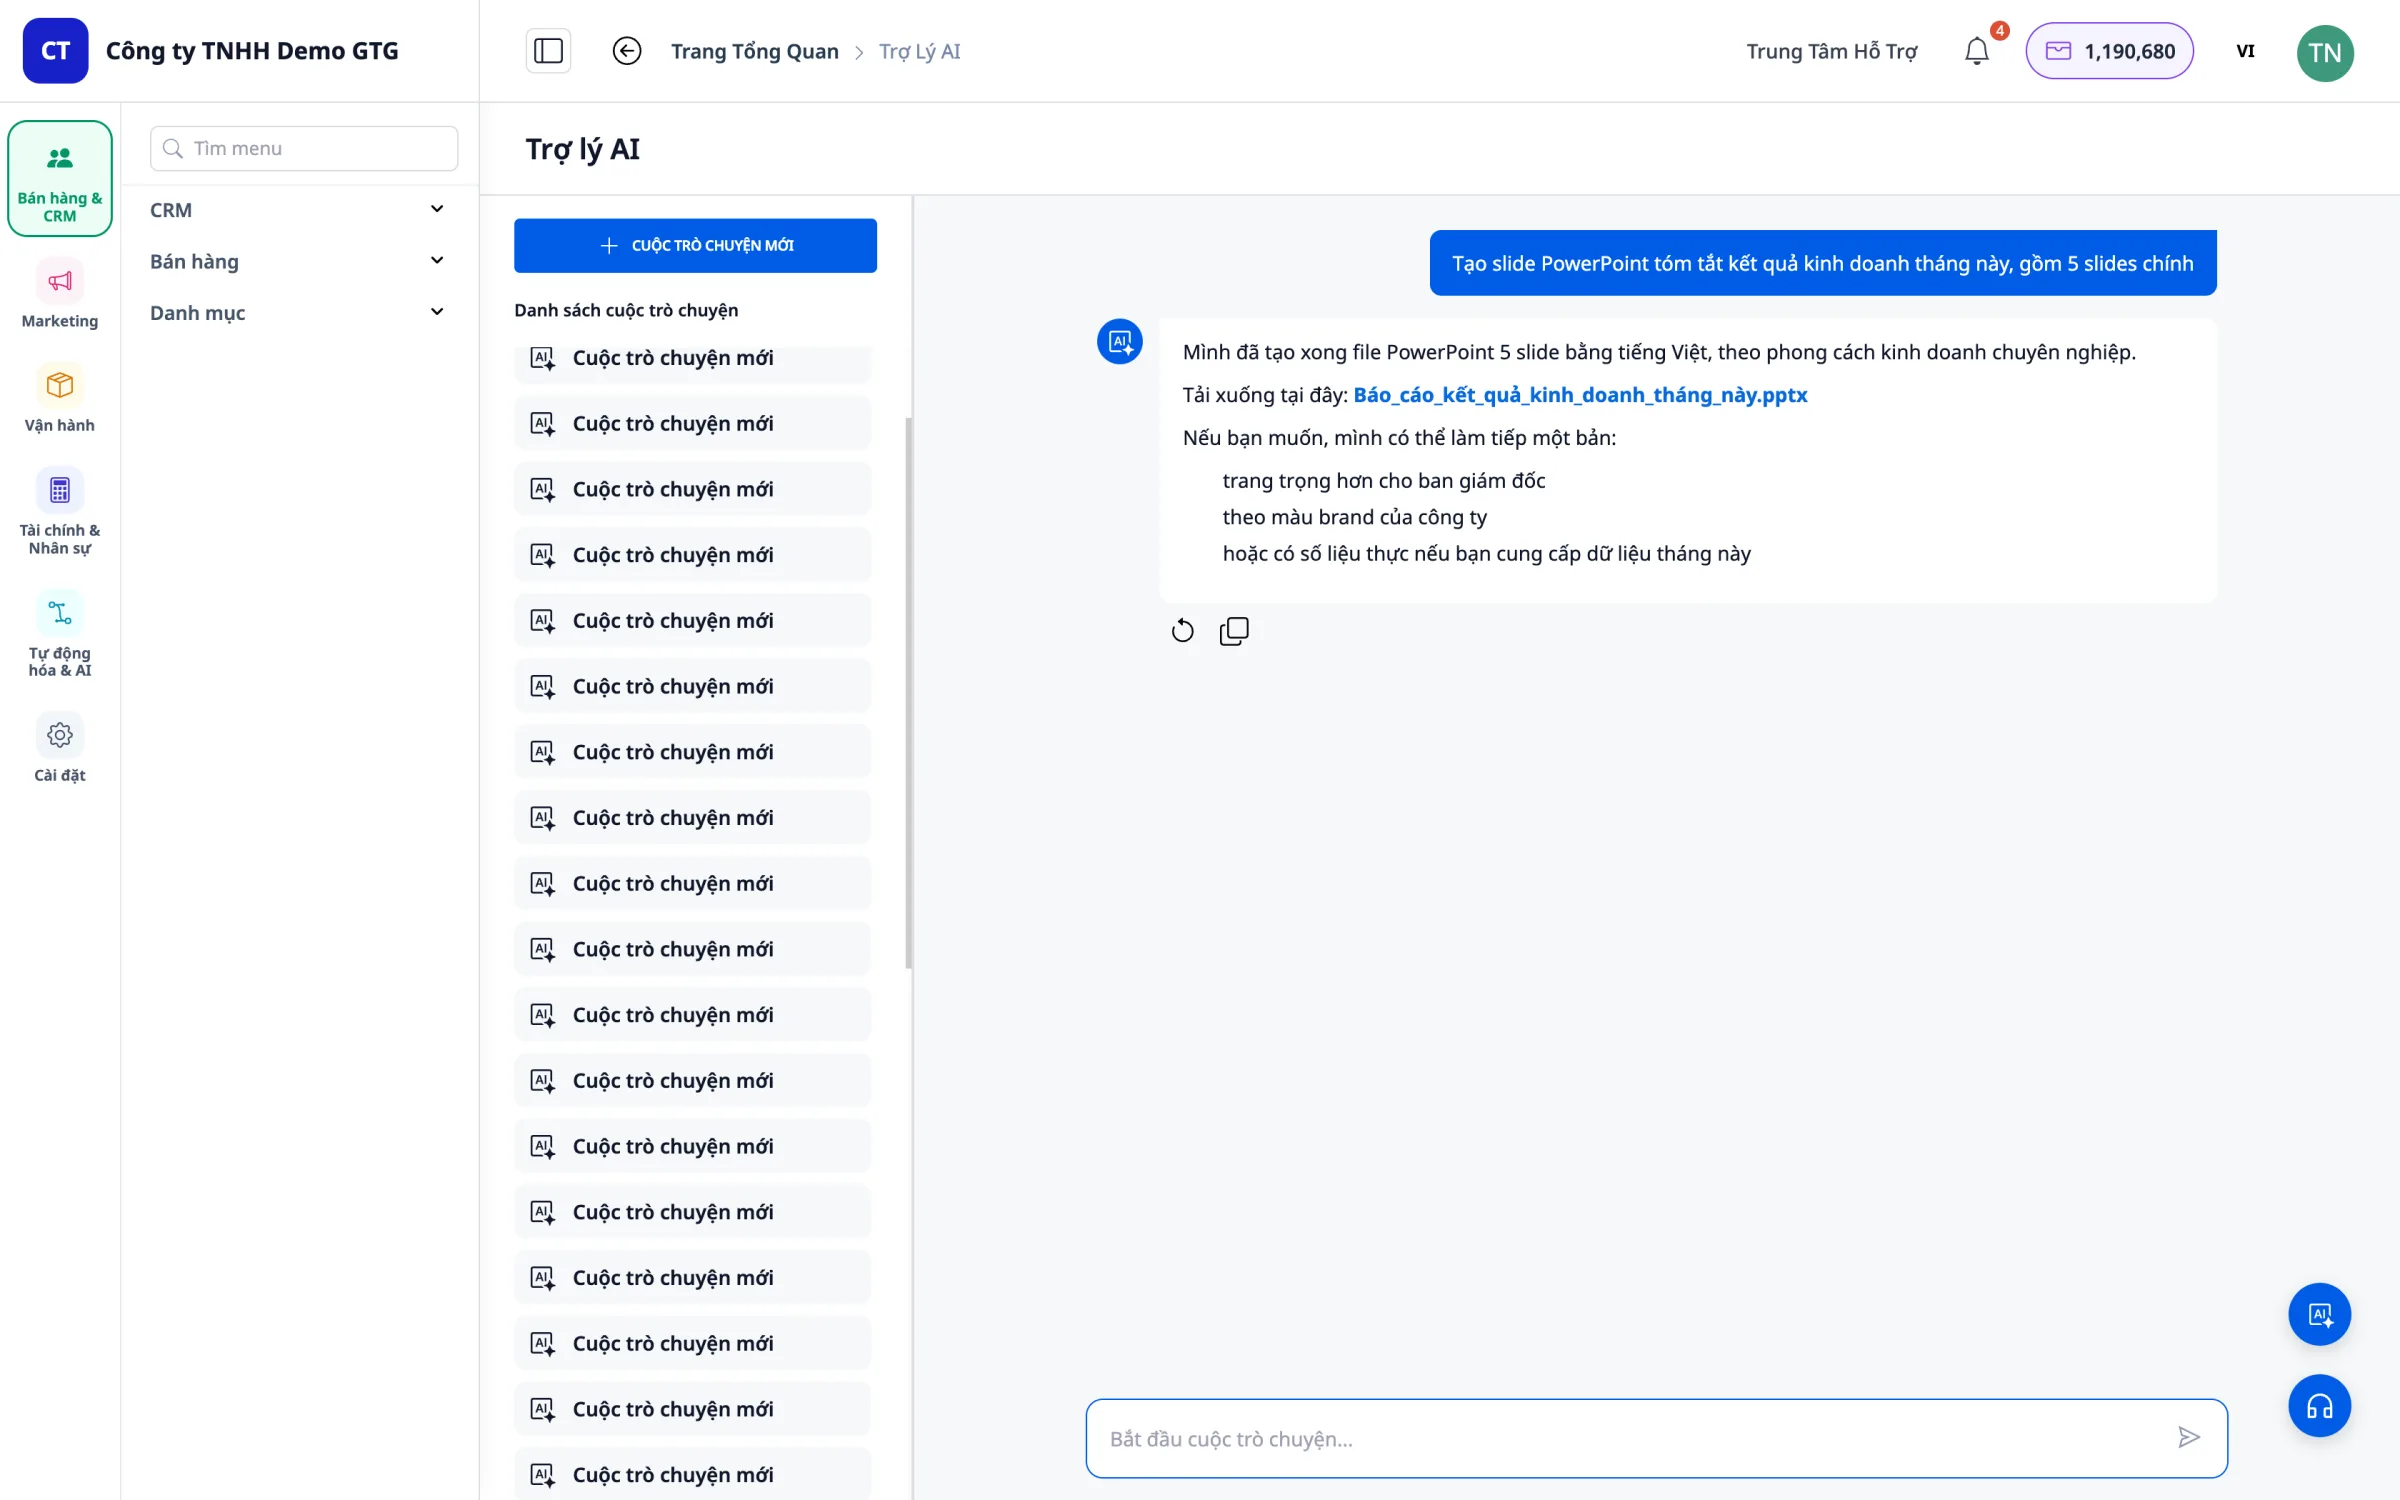Open the Tự động hóa & AI module
Screen dimensions: 2400x1500
tap(60, 635)
